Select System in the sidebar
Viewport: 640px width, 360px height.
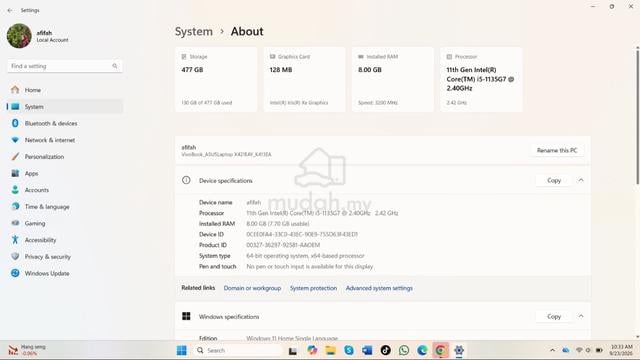pyautogui.click(x=64, y=107)
